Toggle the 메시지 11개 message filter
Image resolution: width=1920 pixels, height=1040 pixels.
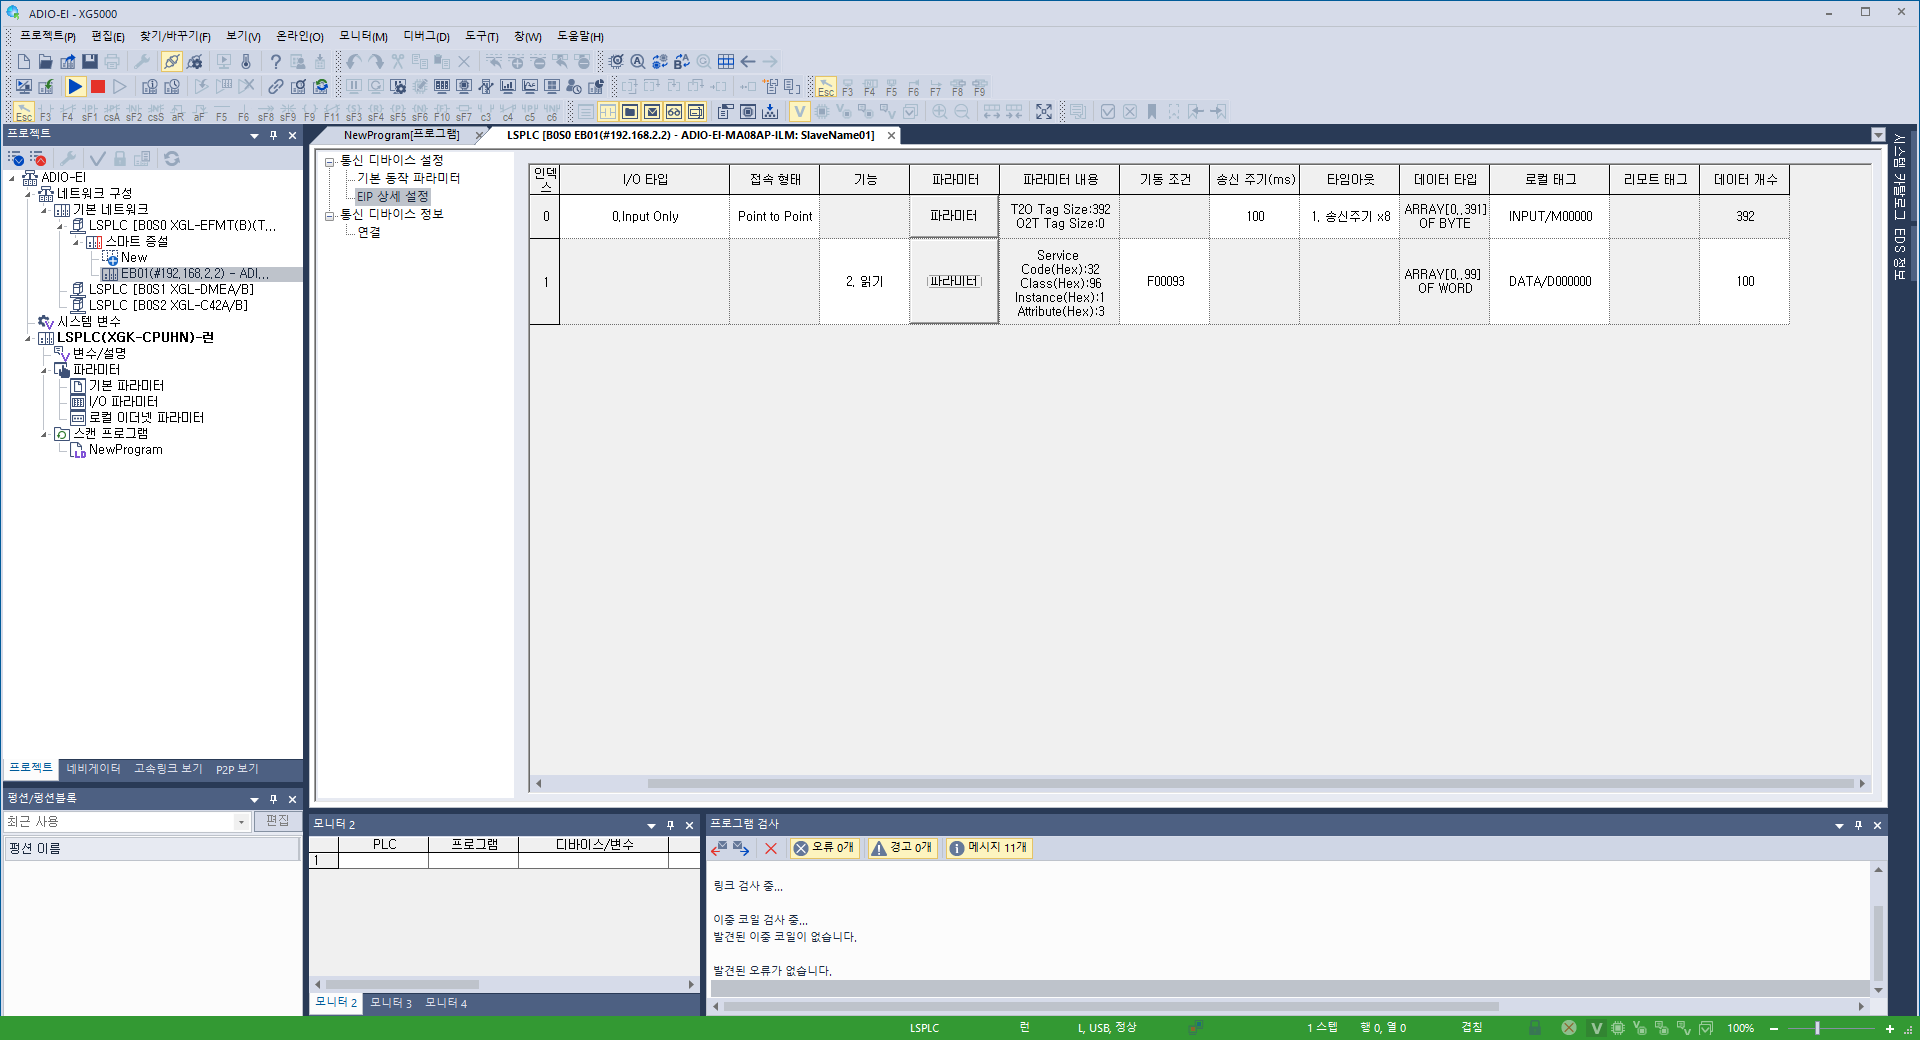987,848
